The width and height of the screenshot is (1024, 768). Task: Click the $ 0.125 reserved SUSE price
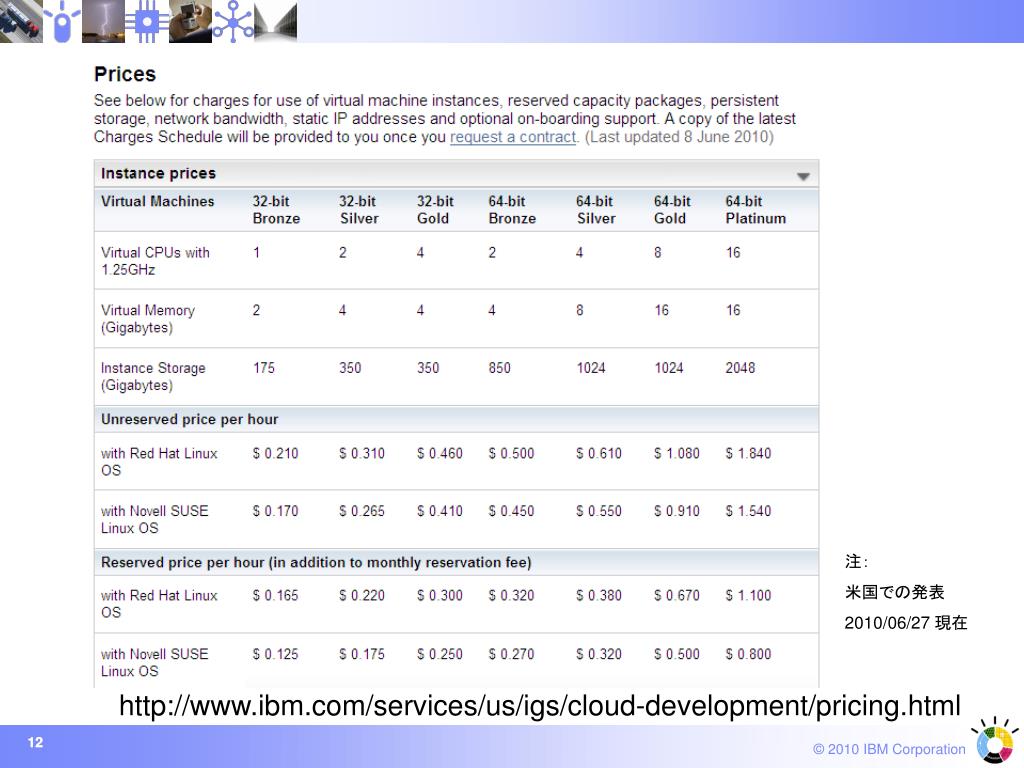point(276,654)
